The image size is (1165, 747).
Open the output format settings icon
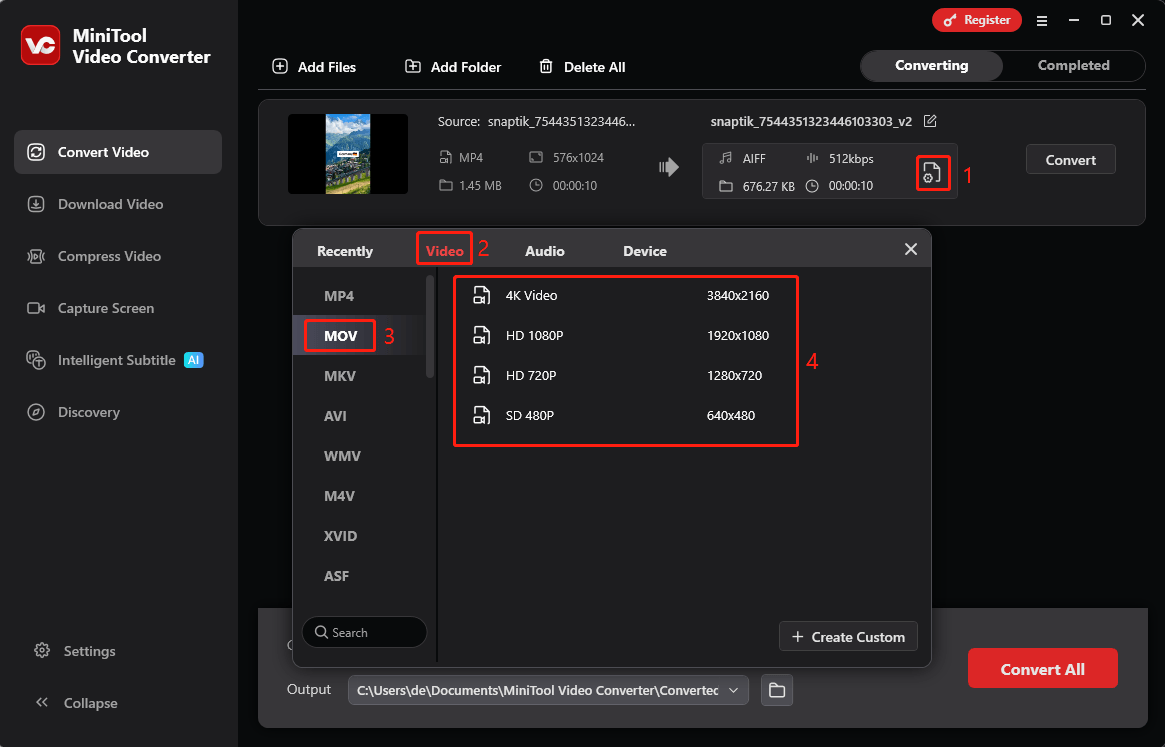932,173
